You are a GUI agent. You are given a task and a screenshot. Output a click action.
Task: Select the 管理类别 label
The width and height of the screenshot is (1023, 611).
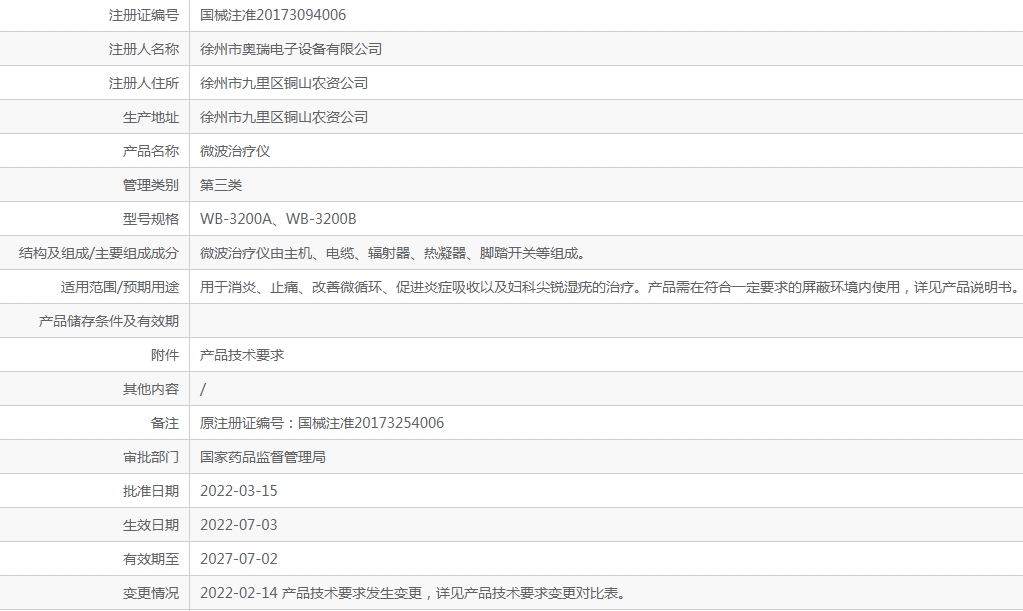point(151,185)
